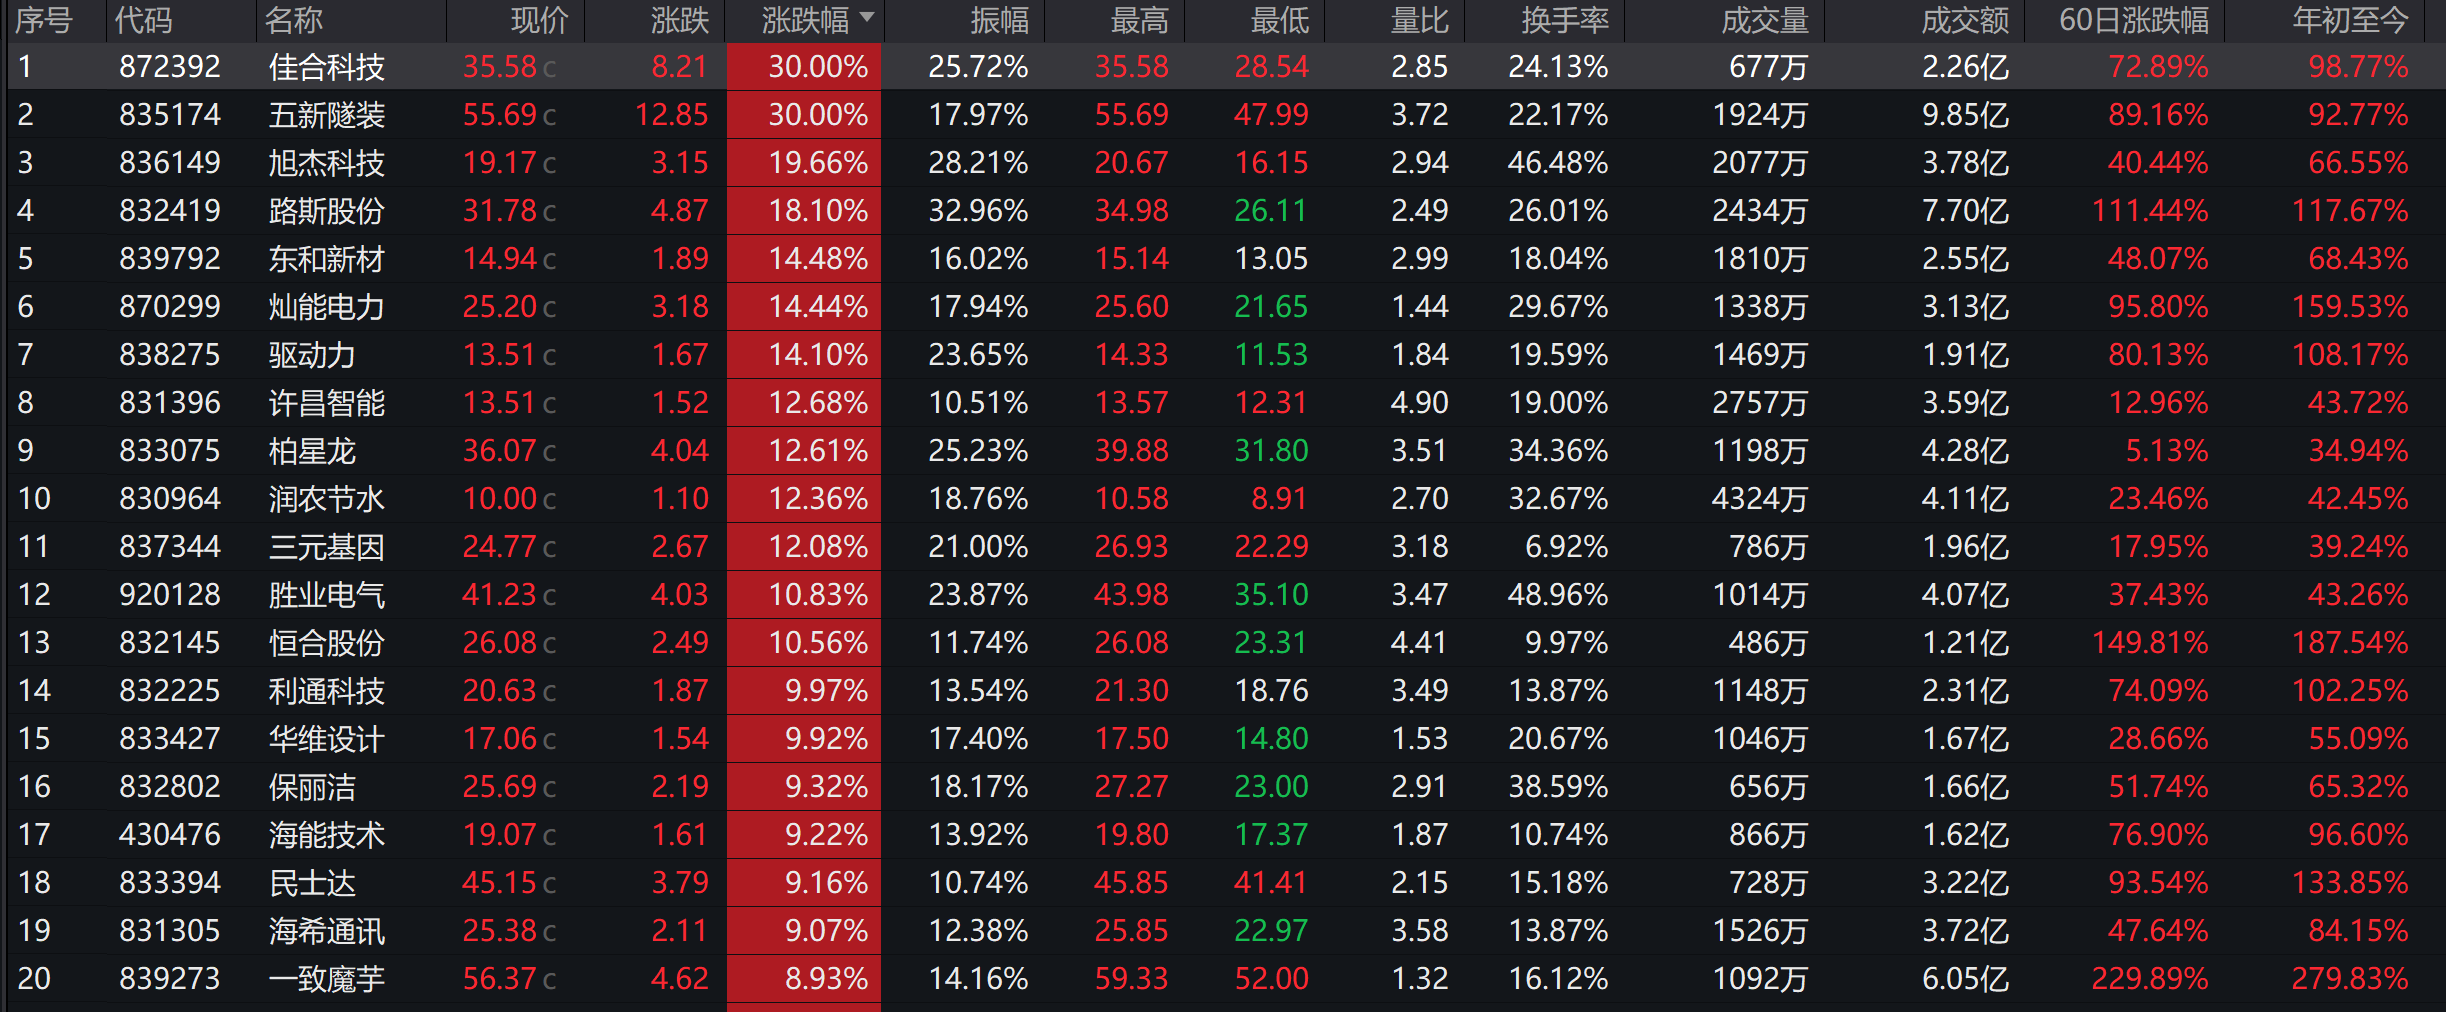Click the 18.10% change cell

[805, 211]
